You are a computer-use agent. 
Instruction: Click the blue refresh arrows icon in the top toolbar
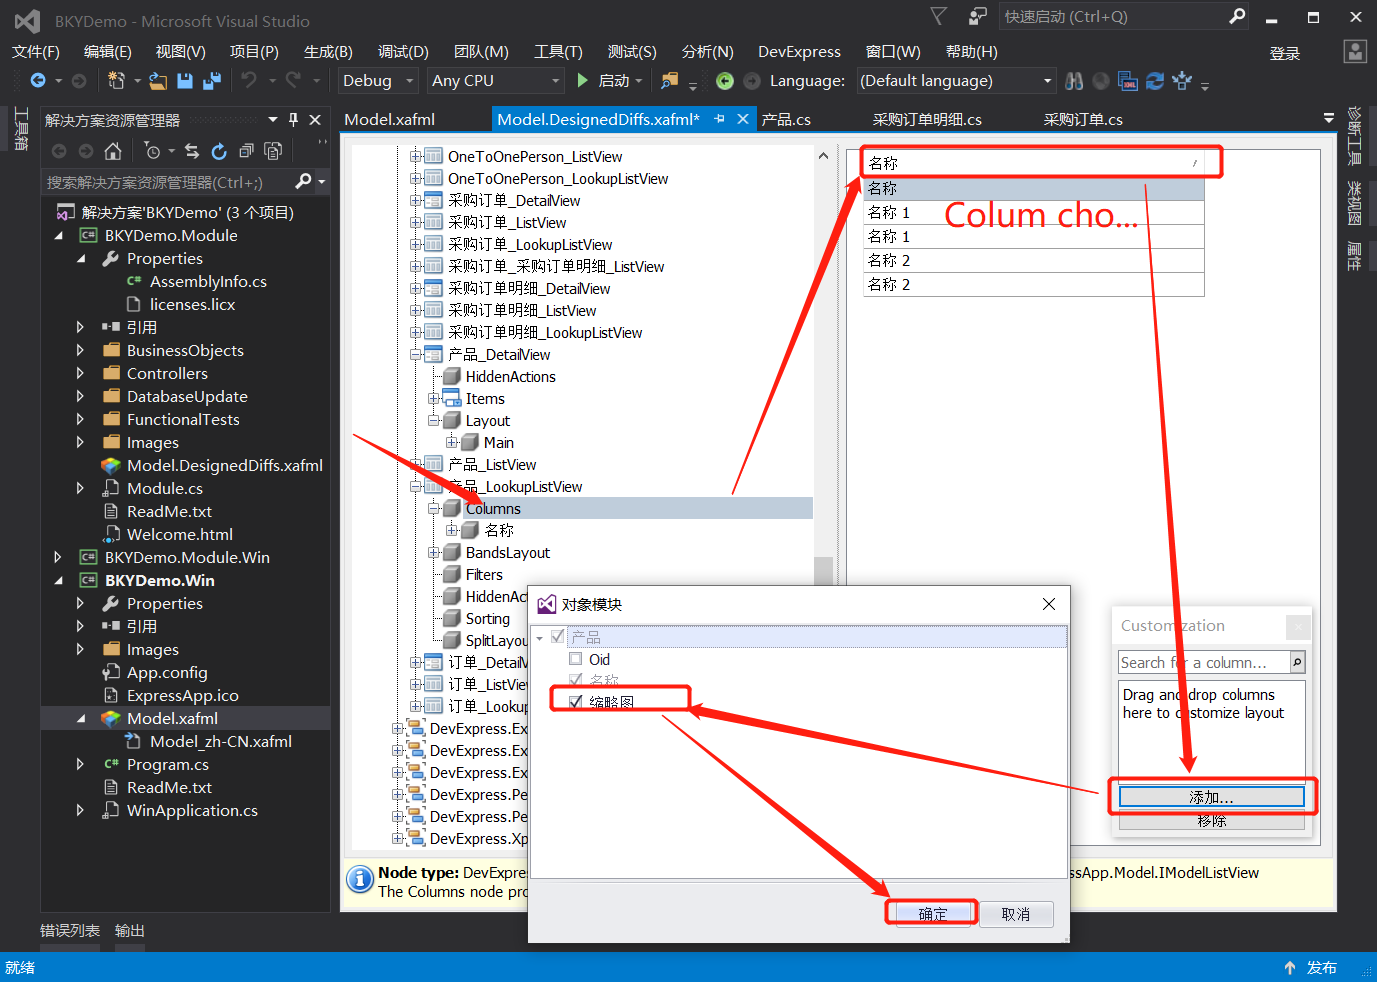(x=1155, y=81)
